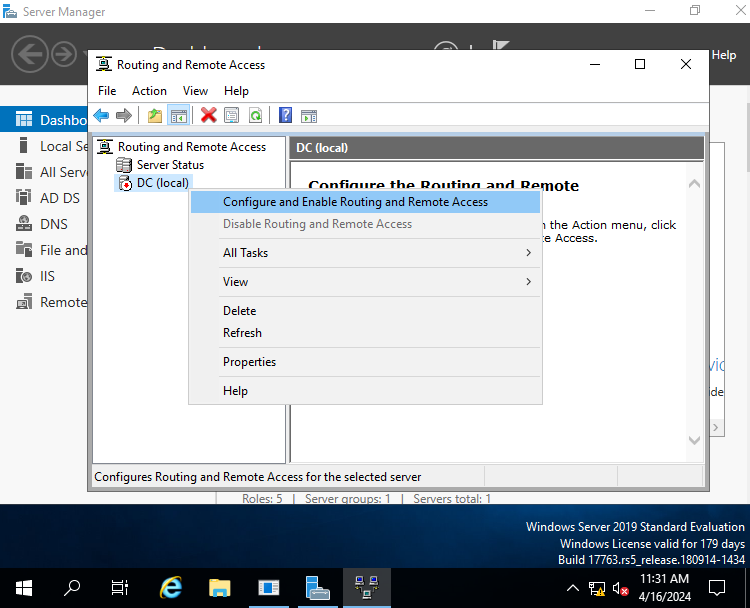This screenshot has height=608, width=750.
Task: Select Server Status in the console tree
Action: (170, 165)
